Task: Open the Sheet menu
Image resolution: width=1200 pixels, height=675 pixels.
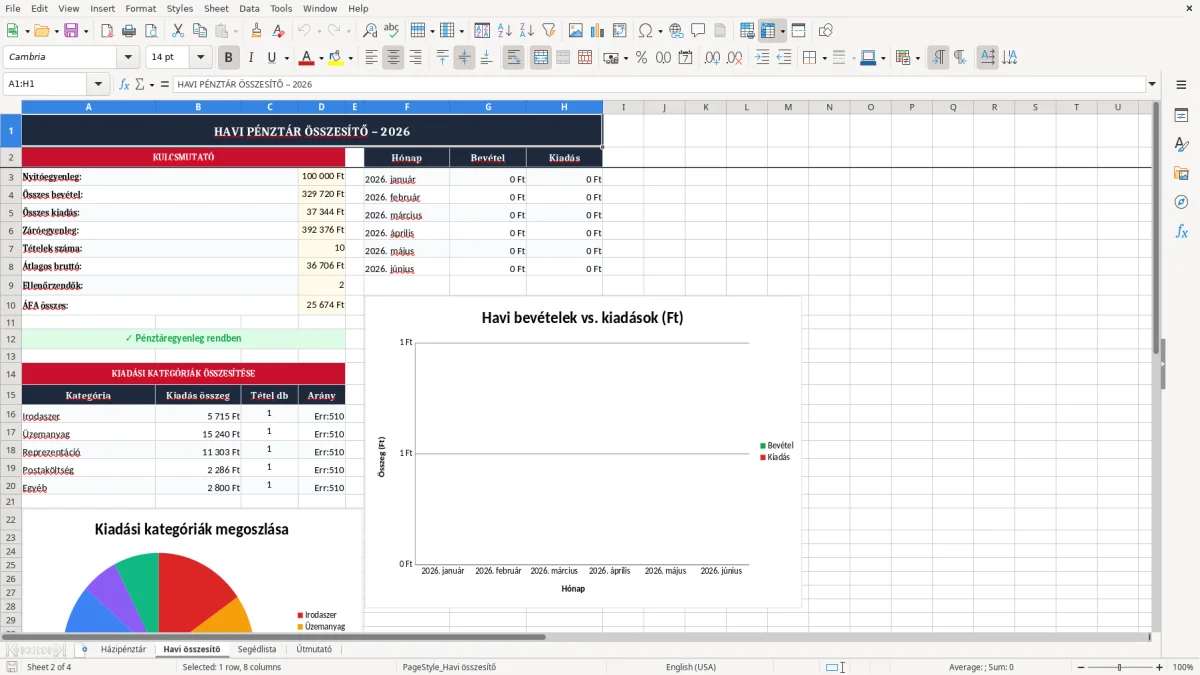Action: pyautogui.click(x=216, y=8)
